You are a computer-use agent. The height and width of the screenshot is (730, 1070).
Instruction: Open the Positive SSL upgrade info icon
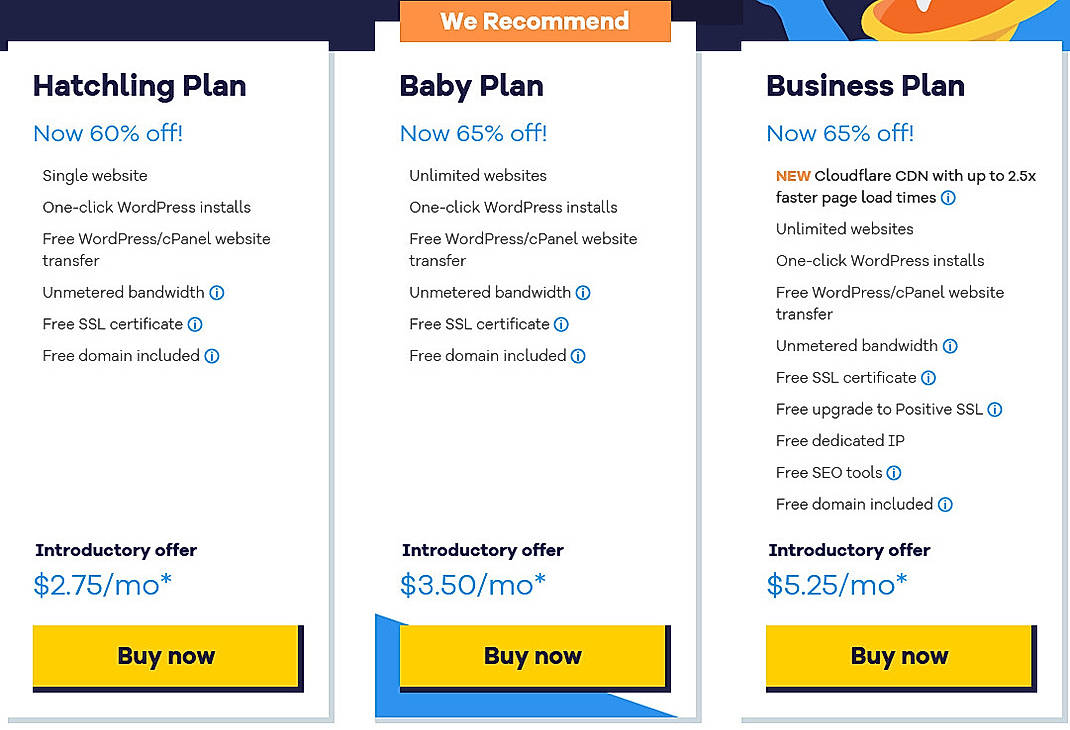pos(995,409)
